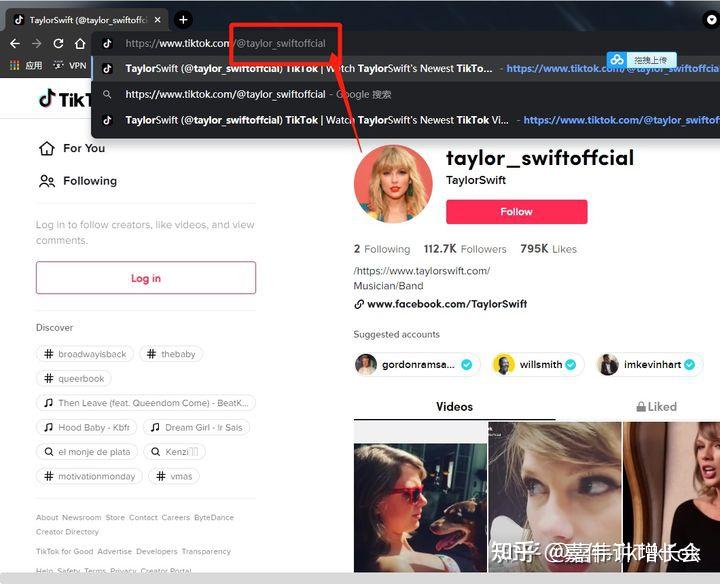Image resolution: width=720 pixels, height=584 pixels.
Task: Open the vmas hashtag
Action: pos(174,476)
